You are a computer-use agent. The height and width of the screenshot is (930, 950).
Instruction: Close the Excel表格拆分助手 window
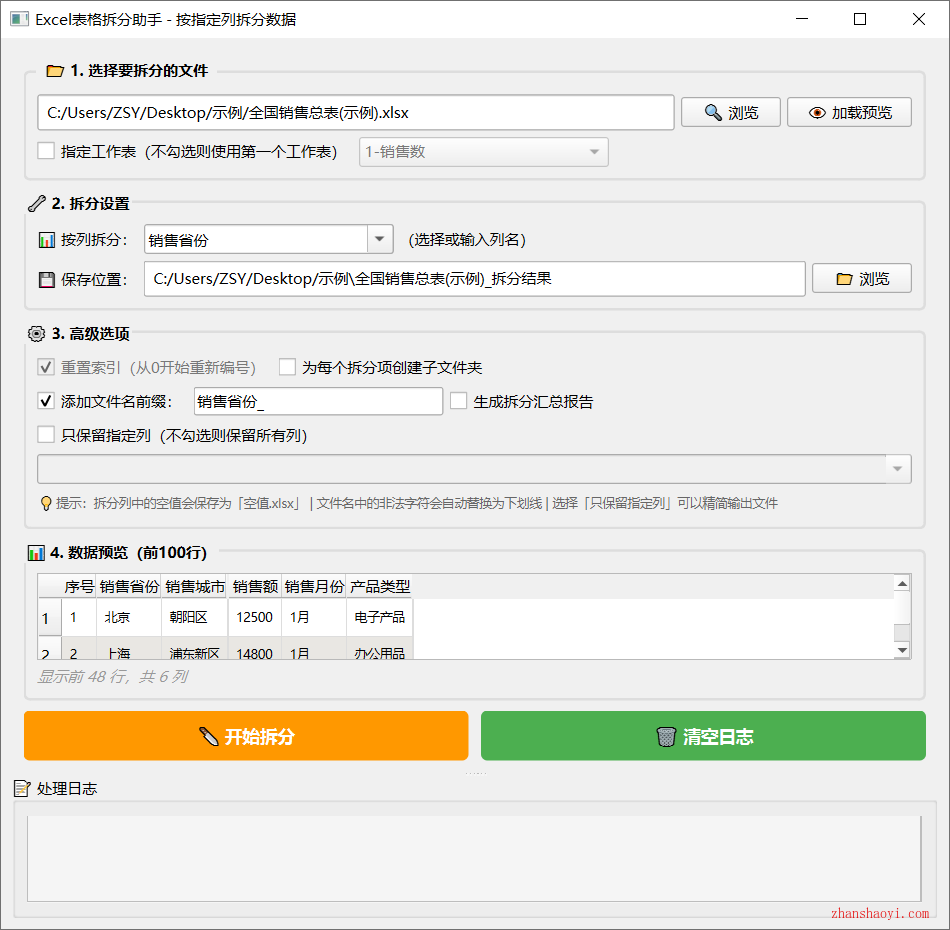tap(918, 19)
